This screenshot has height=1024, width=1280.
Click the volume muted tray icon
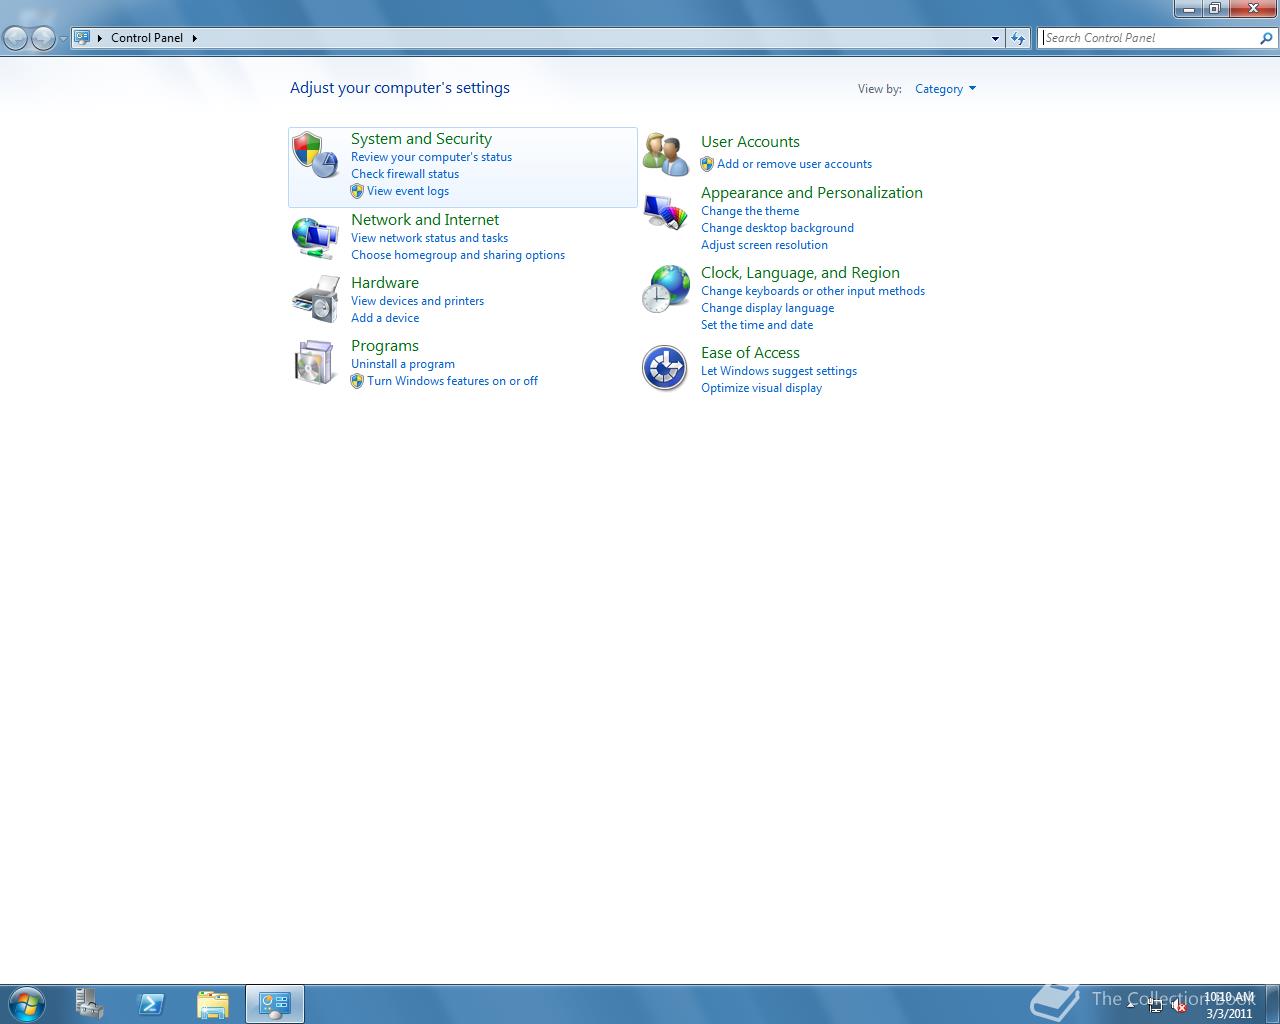coord(1179,1006)
